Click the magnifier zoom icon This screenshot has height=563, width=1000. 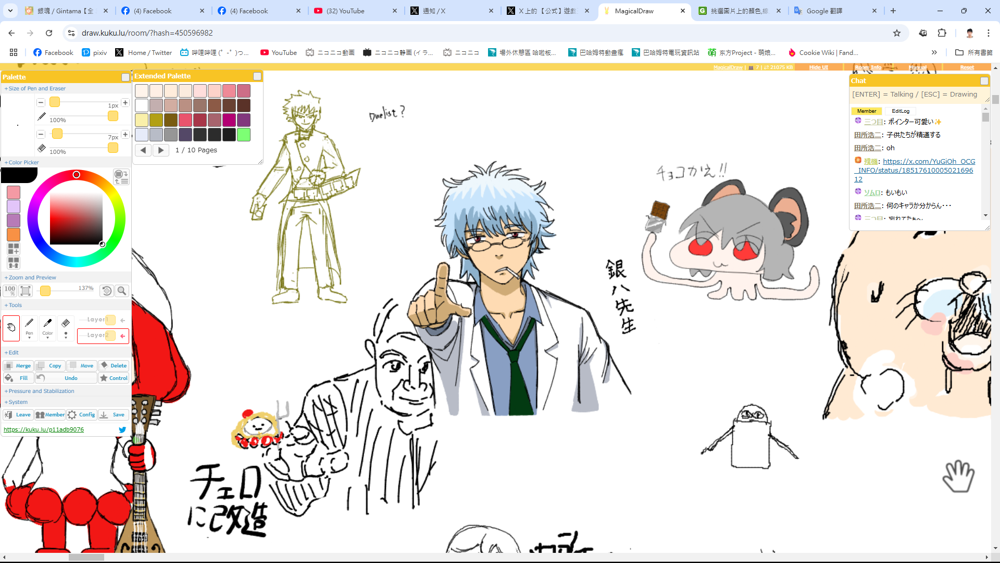pyautogui.click(x=121, y=290)
